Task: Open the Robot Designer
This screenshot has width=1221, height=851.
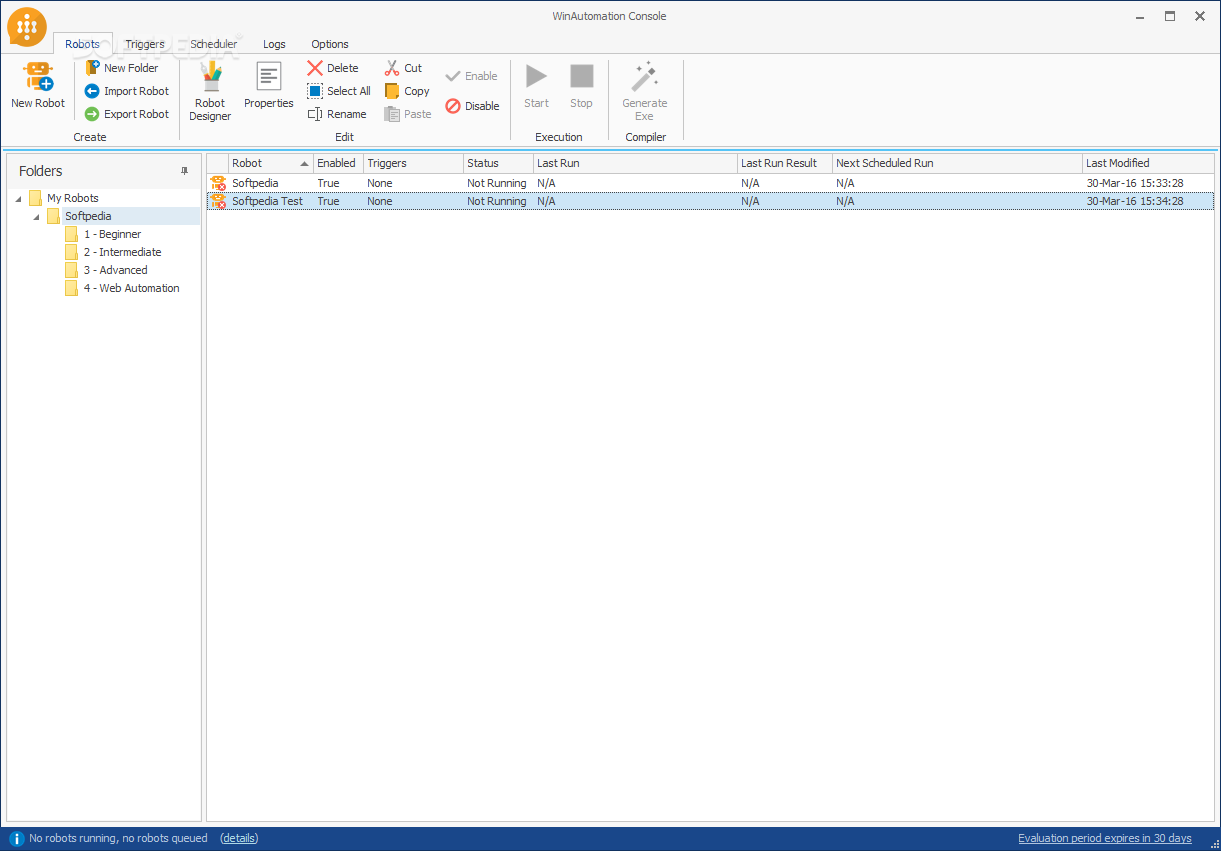Action: click(210, 91)
